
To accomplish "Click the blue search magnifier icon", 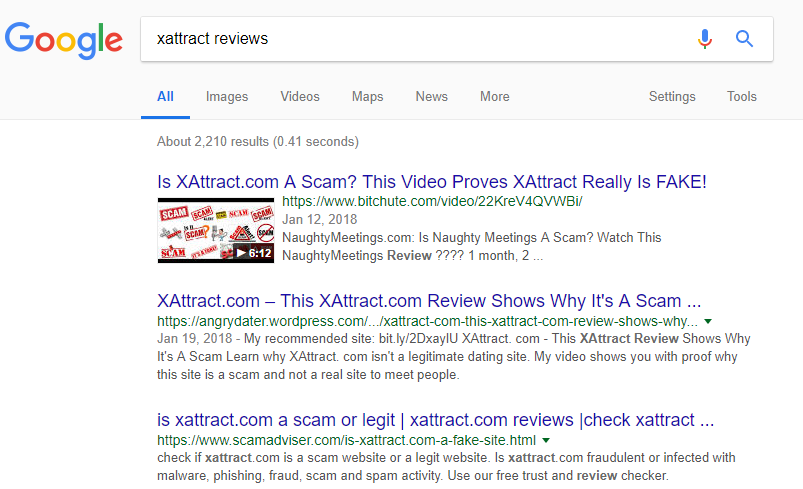I will coord(744,38).
